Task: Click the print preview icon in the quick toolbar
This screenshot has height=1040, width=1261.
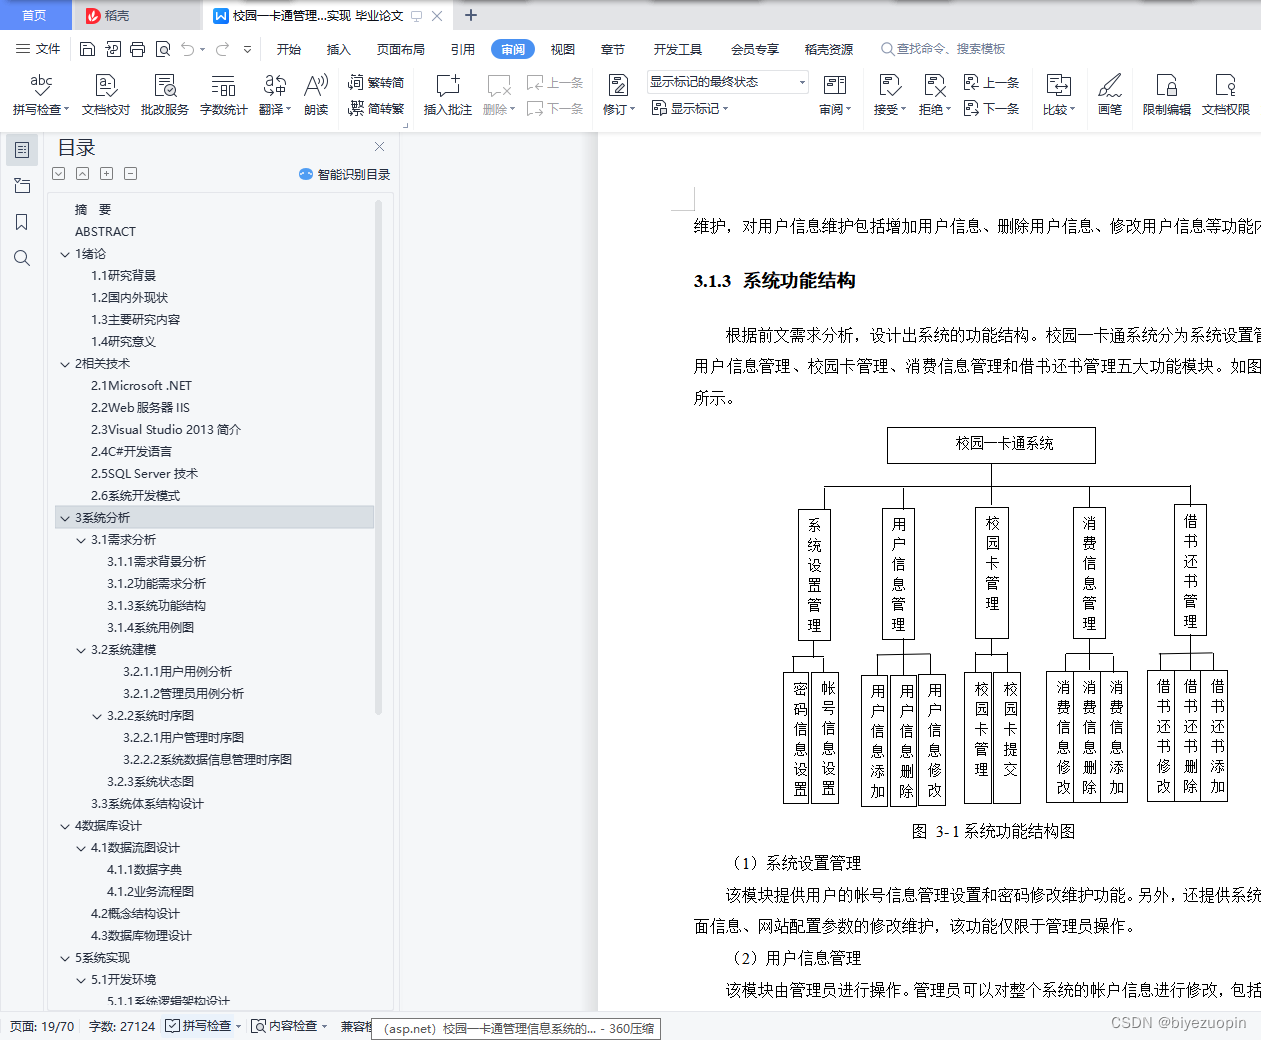Action: coord(162,49)
